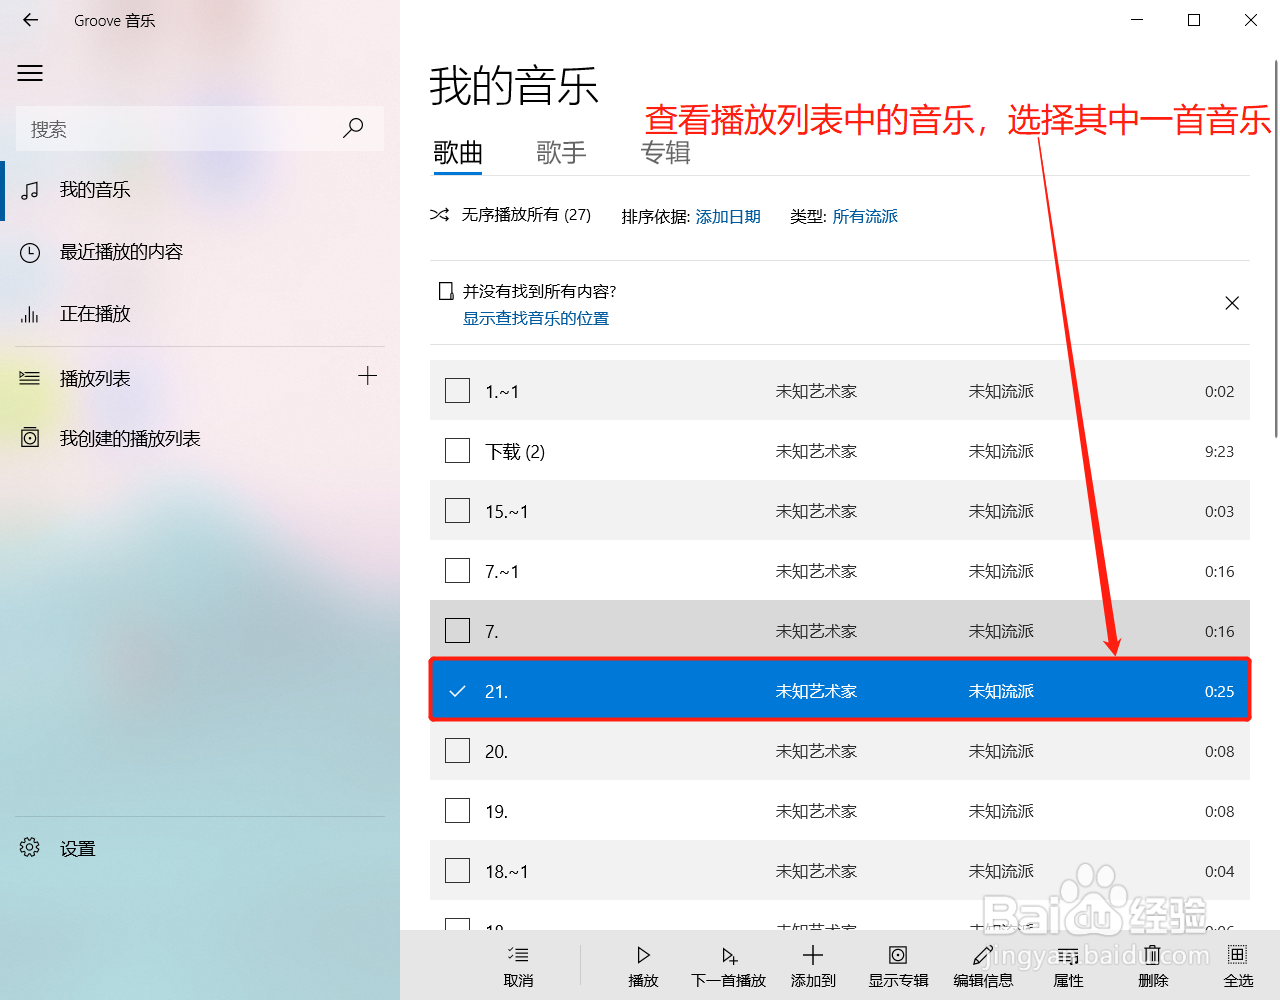Click the 删除 trash icon
Screen dimensions: 1280x1000
coord(1152,955)
